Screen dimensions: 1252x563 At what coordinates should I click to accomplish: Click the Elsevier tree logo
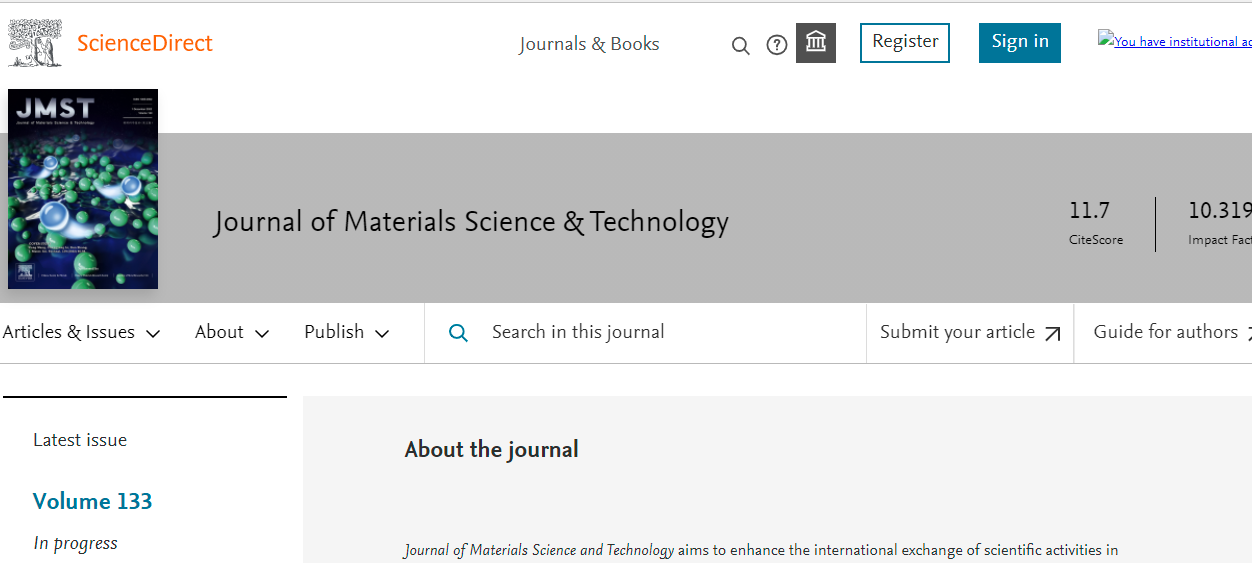pyautogui.click(x=35, y=43)
